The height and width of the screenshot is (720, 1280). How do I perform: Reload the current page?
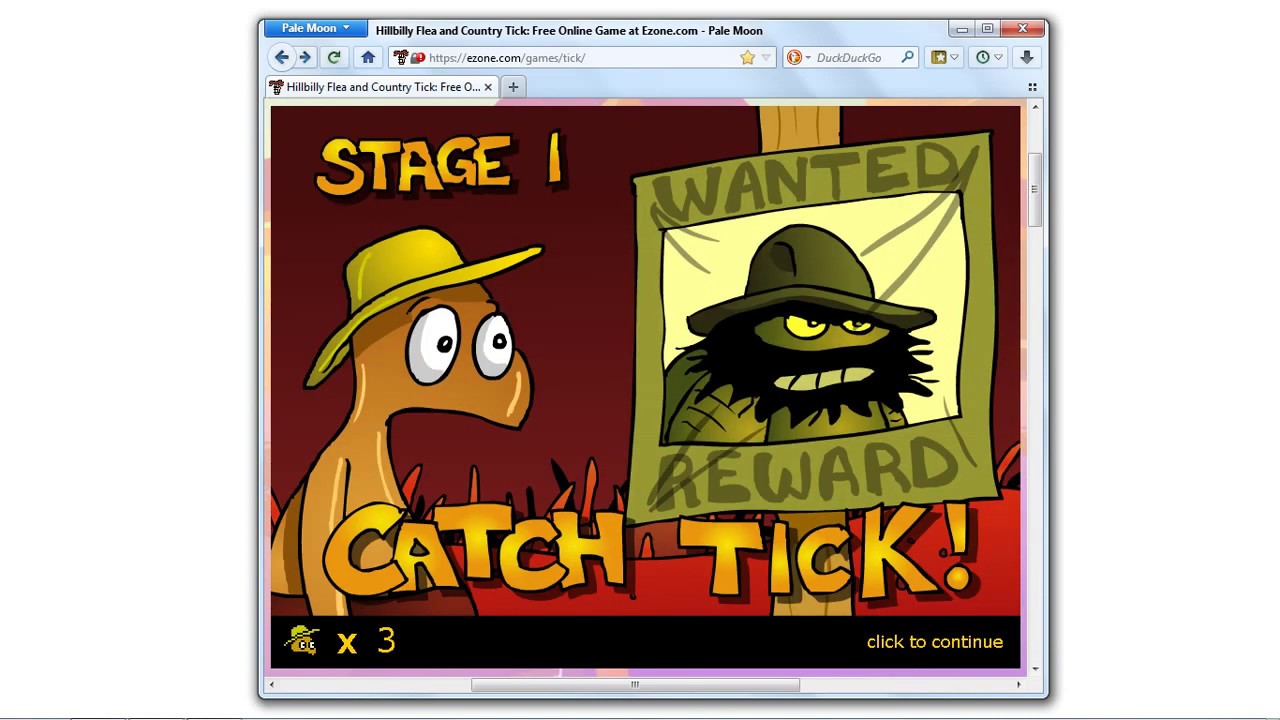(334, 57)
